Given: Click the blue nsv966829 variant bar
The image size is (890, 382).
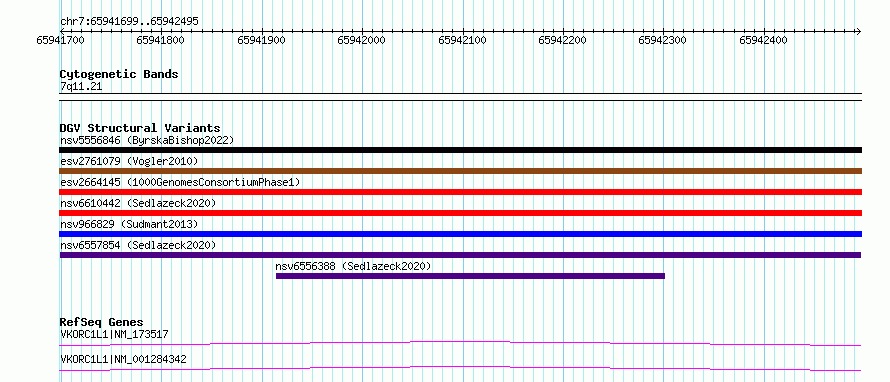Looking at the screenshot, I should [x=460, y=234].
